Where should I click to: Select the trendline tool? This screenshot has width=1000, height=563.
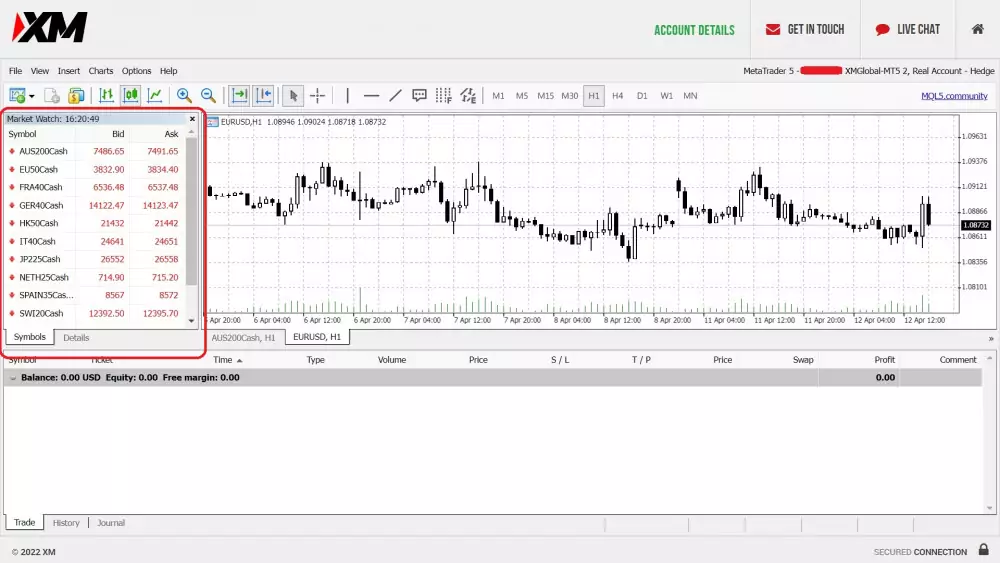click(x=395, y=96)
